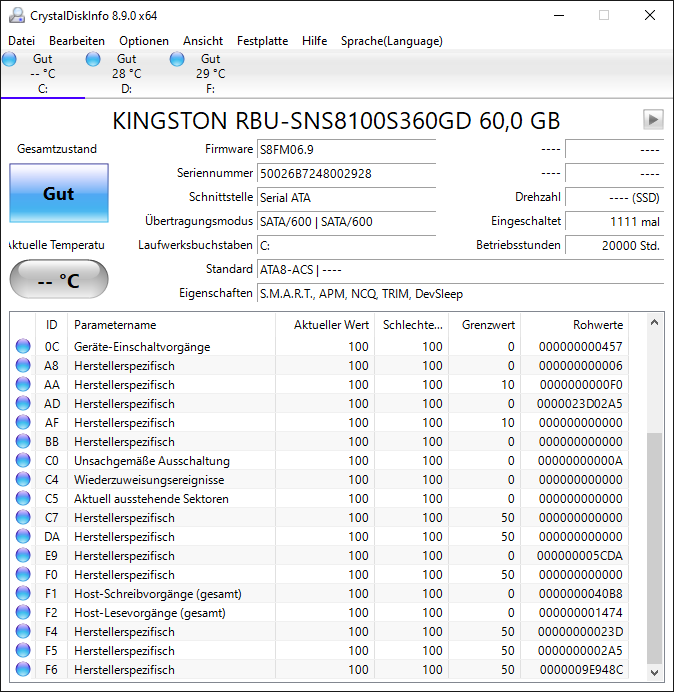Click the CrystalDiskInfo app icon in title bar
The image size is (674, 692).
click(x=17, y=15)
